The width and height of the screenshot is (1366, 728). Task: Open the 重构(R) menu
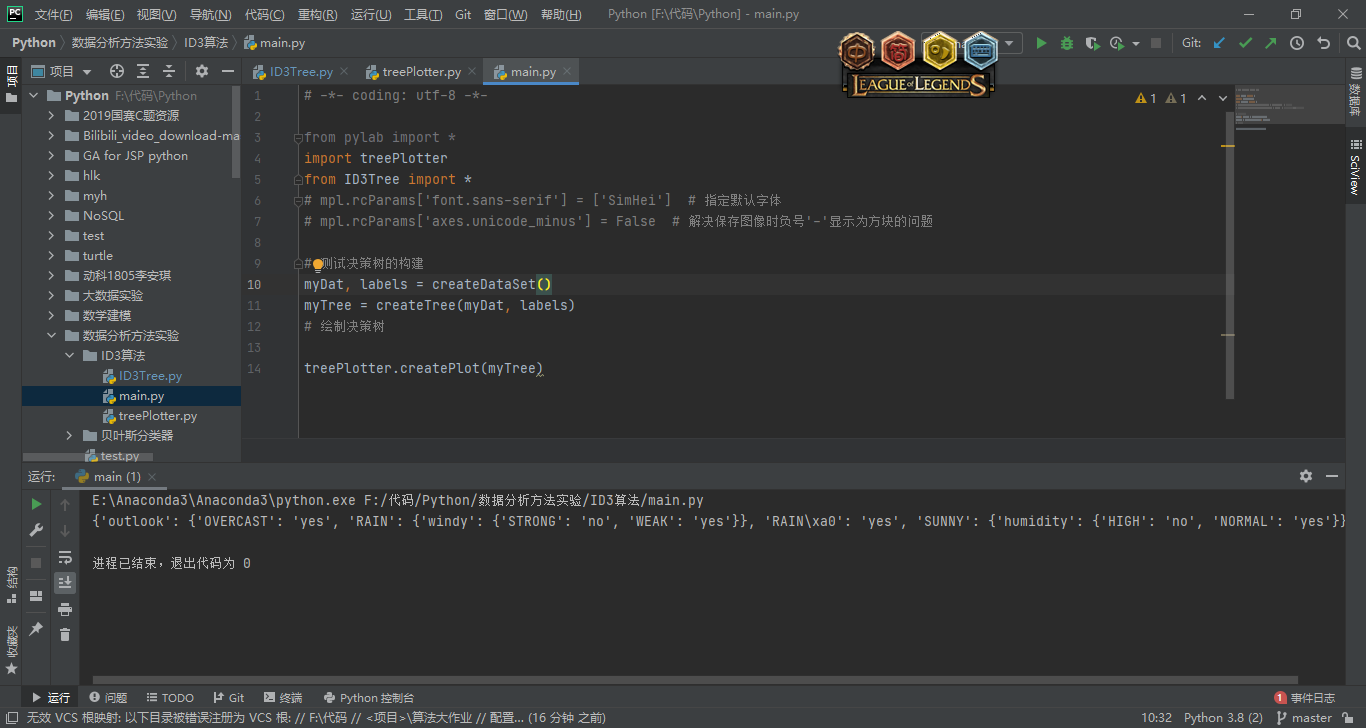(x=317, y=15)
